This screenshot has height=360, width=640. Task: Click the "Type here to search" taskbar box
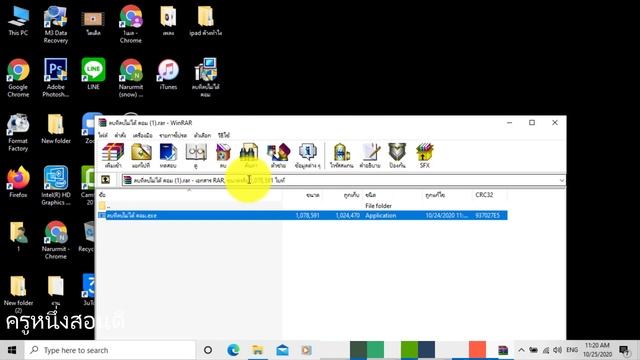110,350
